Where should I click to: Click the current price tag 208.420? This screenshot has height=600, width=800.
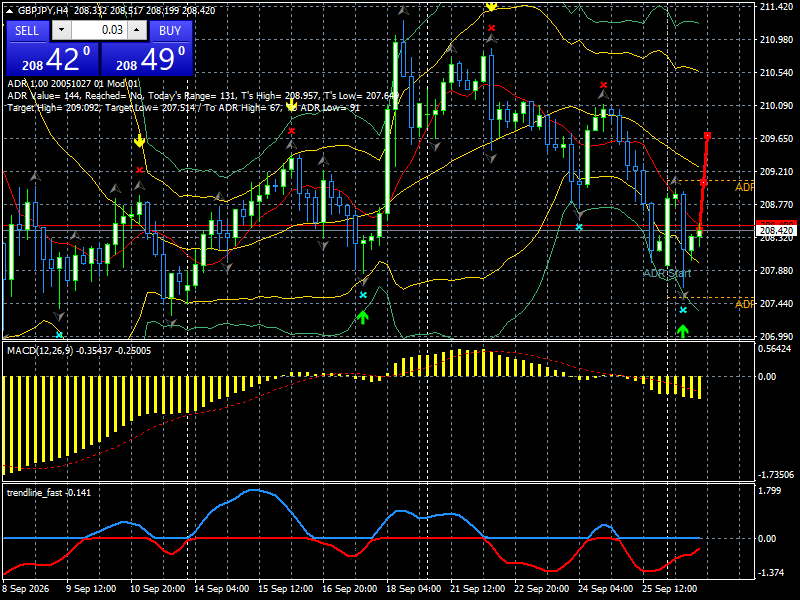pos(777,231)
